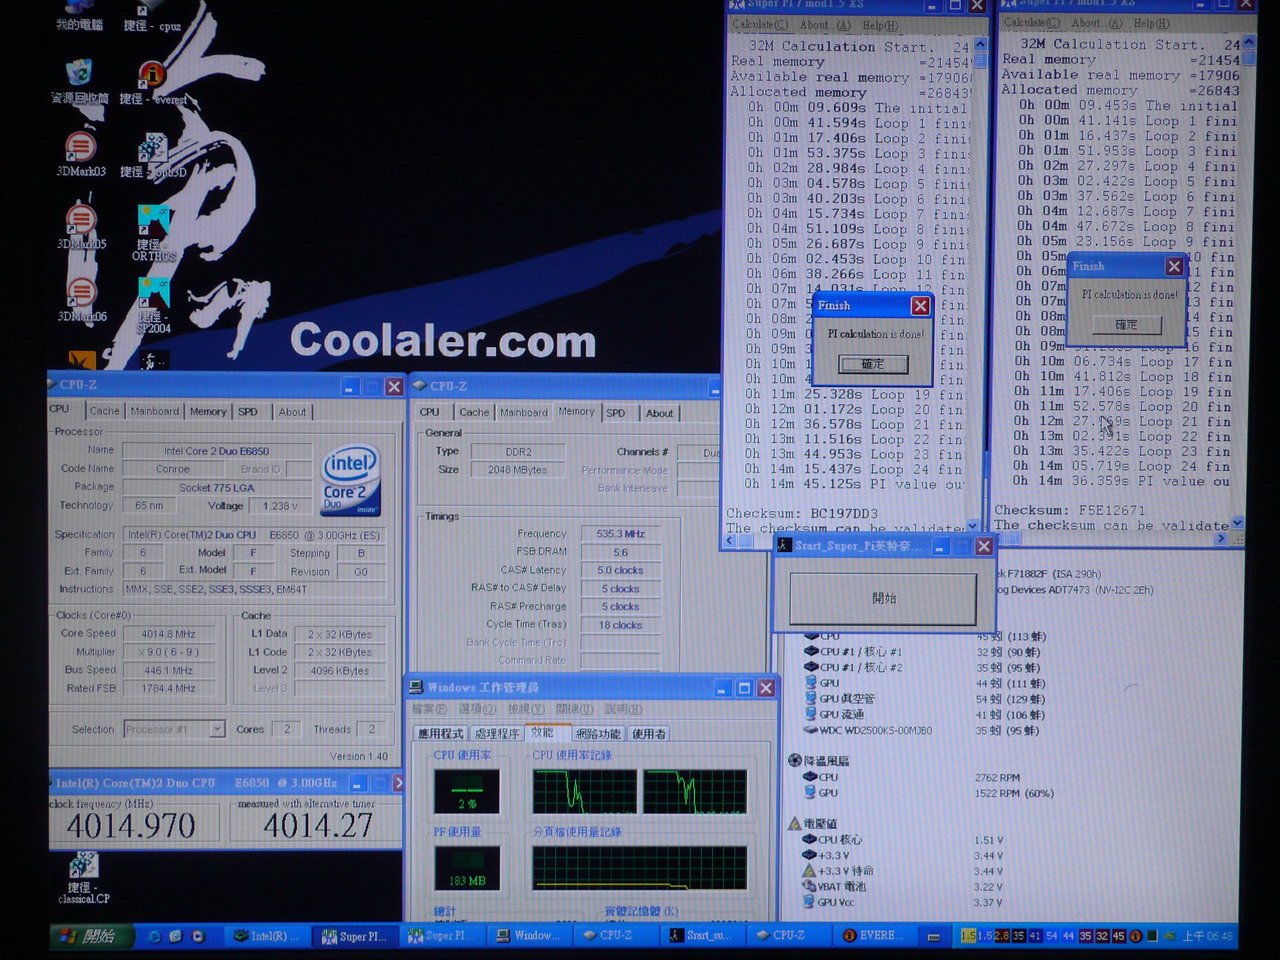Launch 3DMark05 from the desktop
Viewport: 1280px width, 960px height.
click(81, 227)
